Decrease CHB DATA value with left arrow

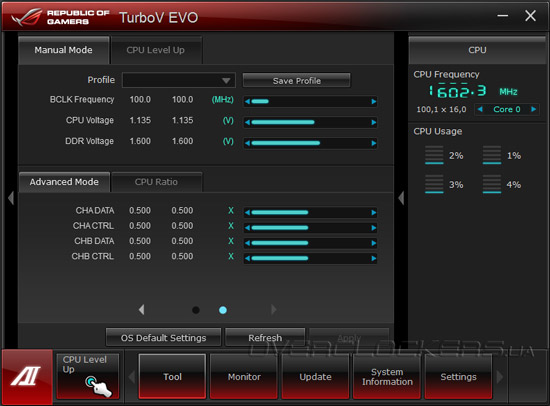pos(248,243)
